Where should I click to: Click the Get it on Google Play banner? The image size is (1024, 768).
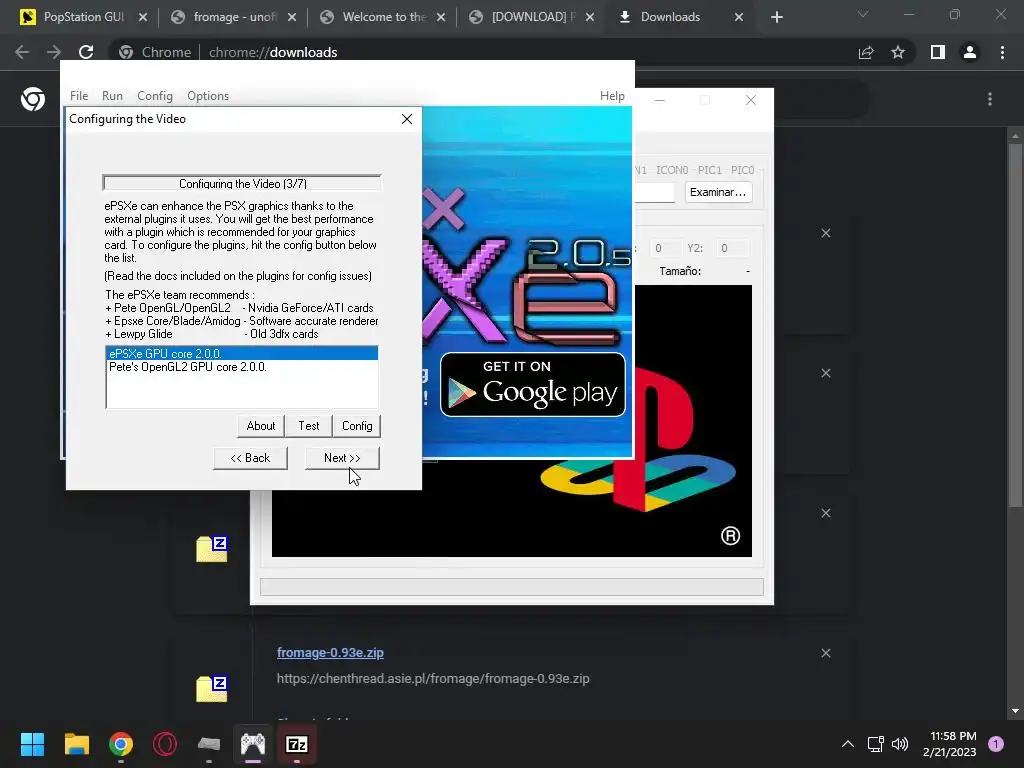[533, 385]
